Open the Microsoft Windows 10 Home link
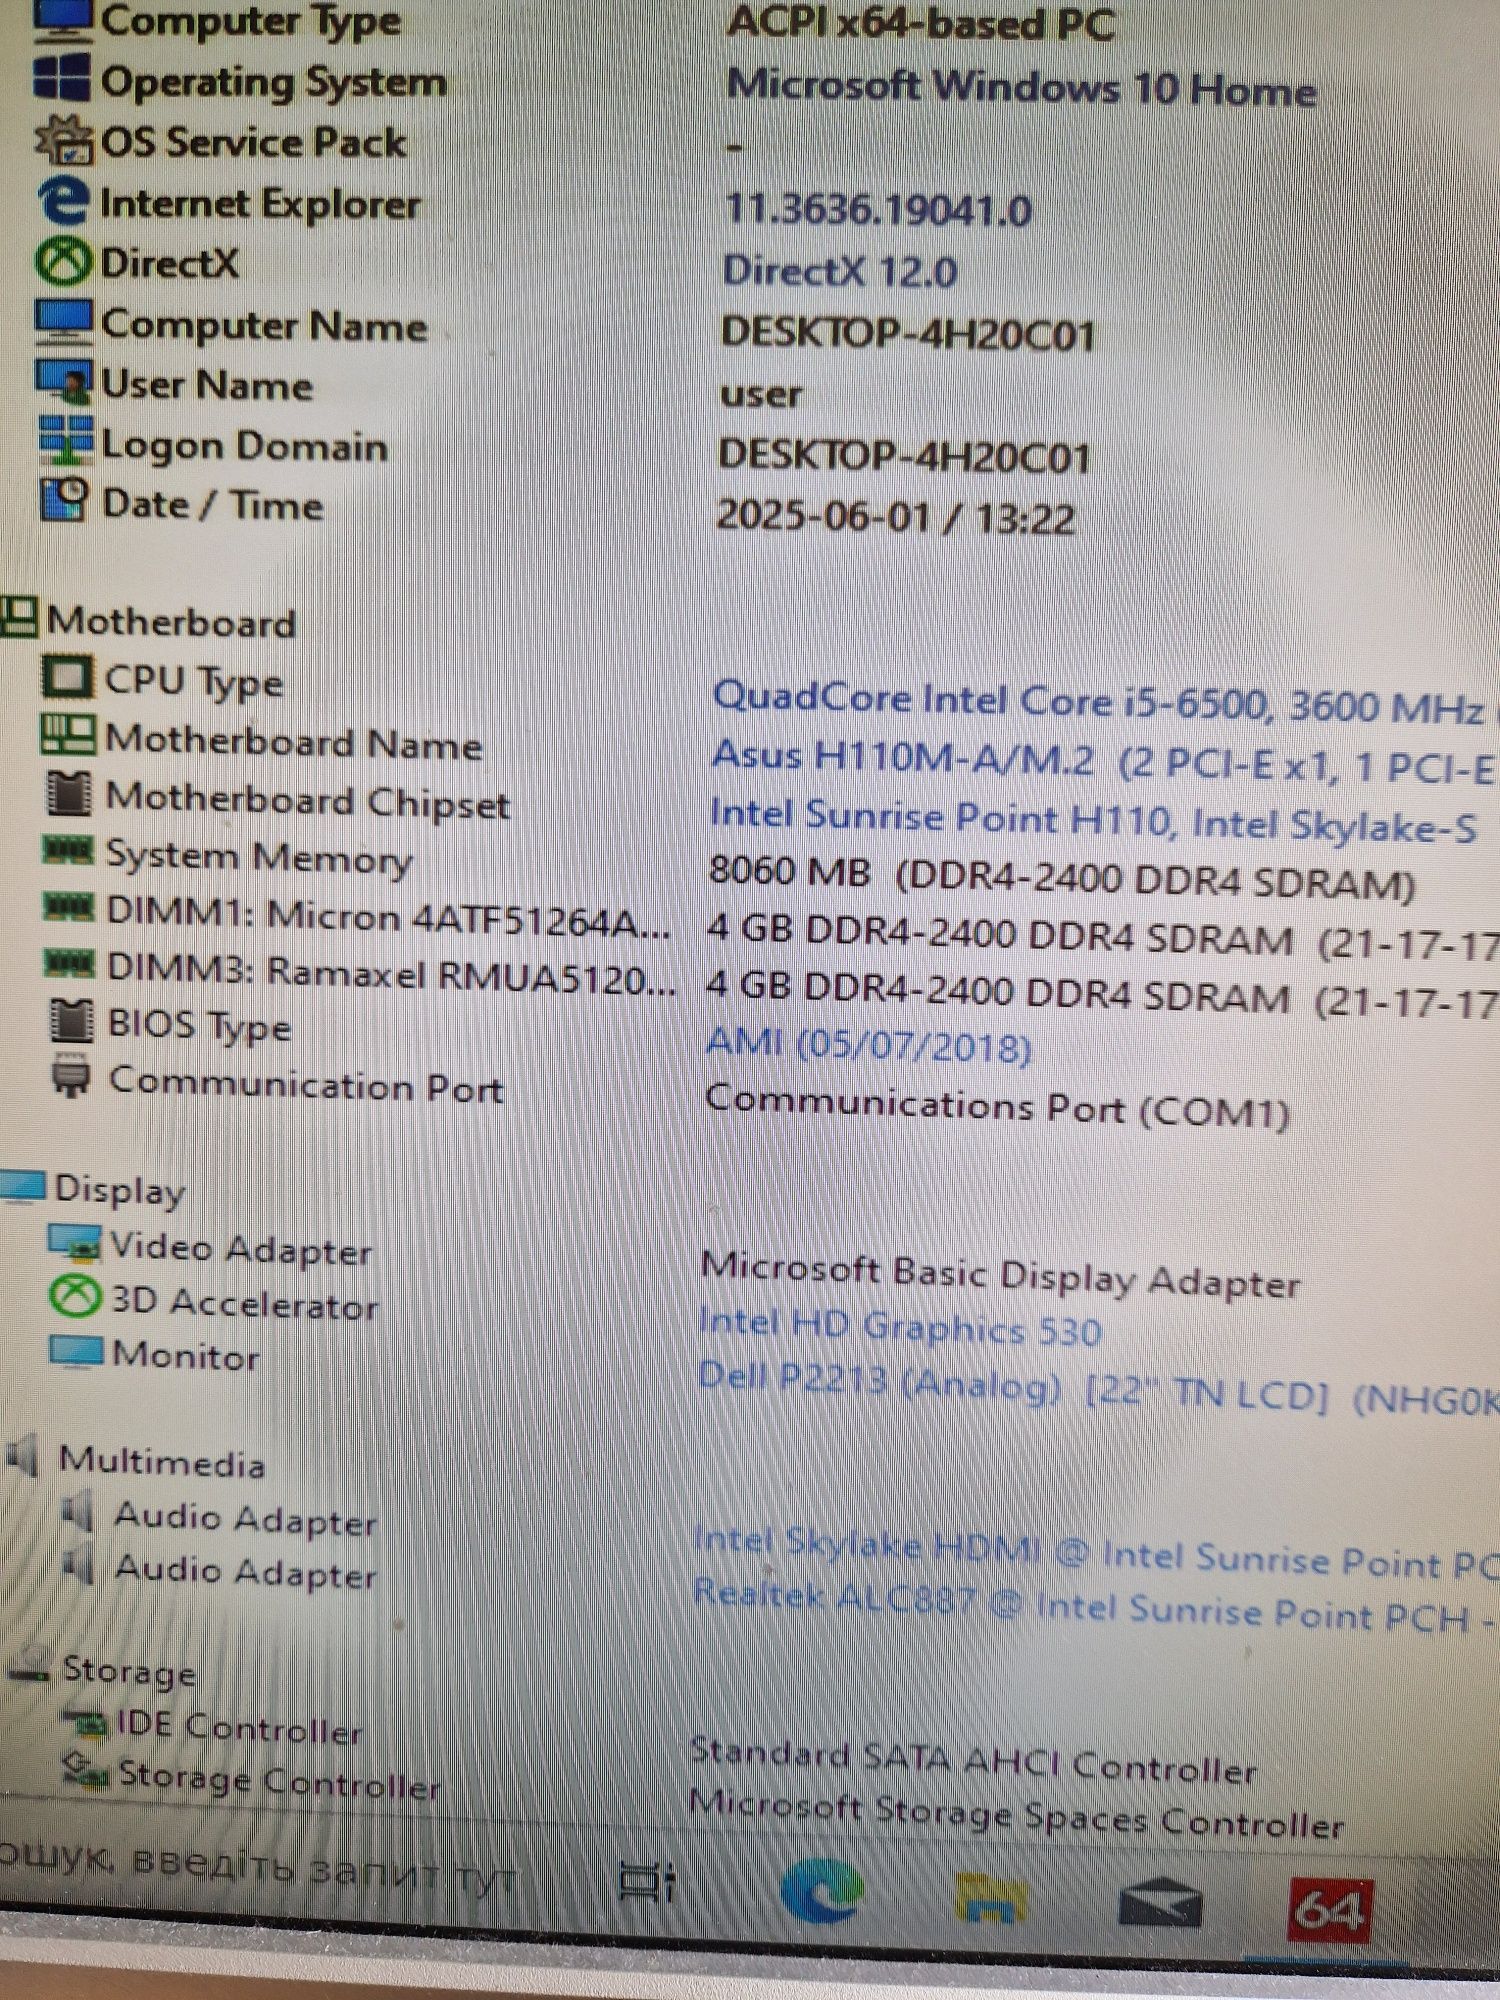The width and height of the screenshot is (1500, 2000). tap(1021, 87)
